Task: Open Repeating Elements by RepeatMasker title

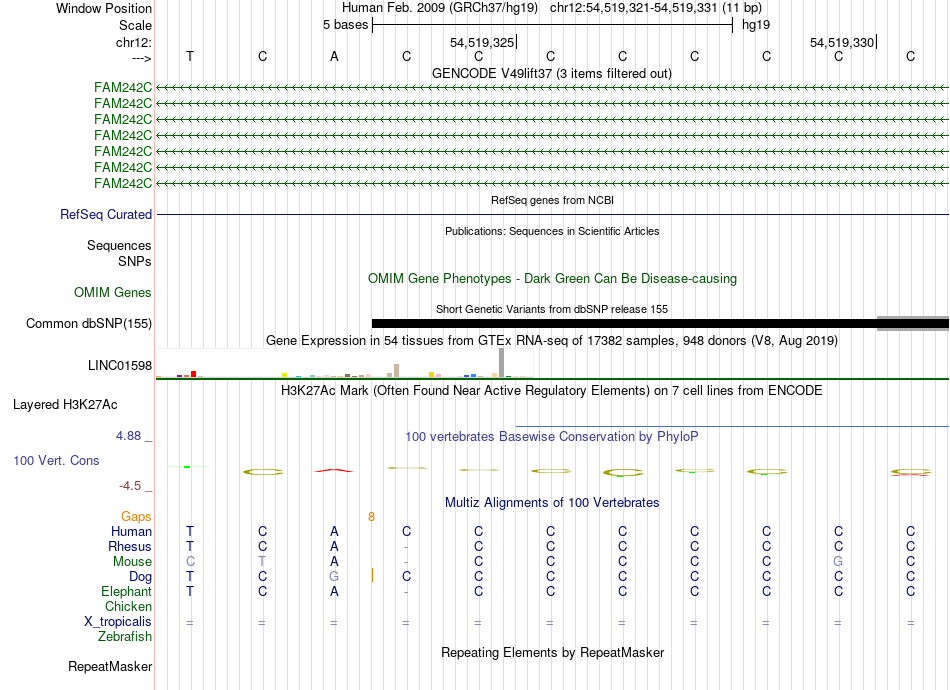Action: [552, 652]
